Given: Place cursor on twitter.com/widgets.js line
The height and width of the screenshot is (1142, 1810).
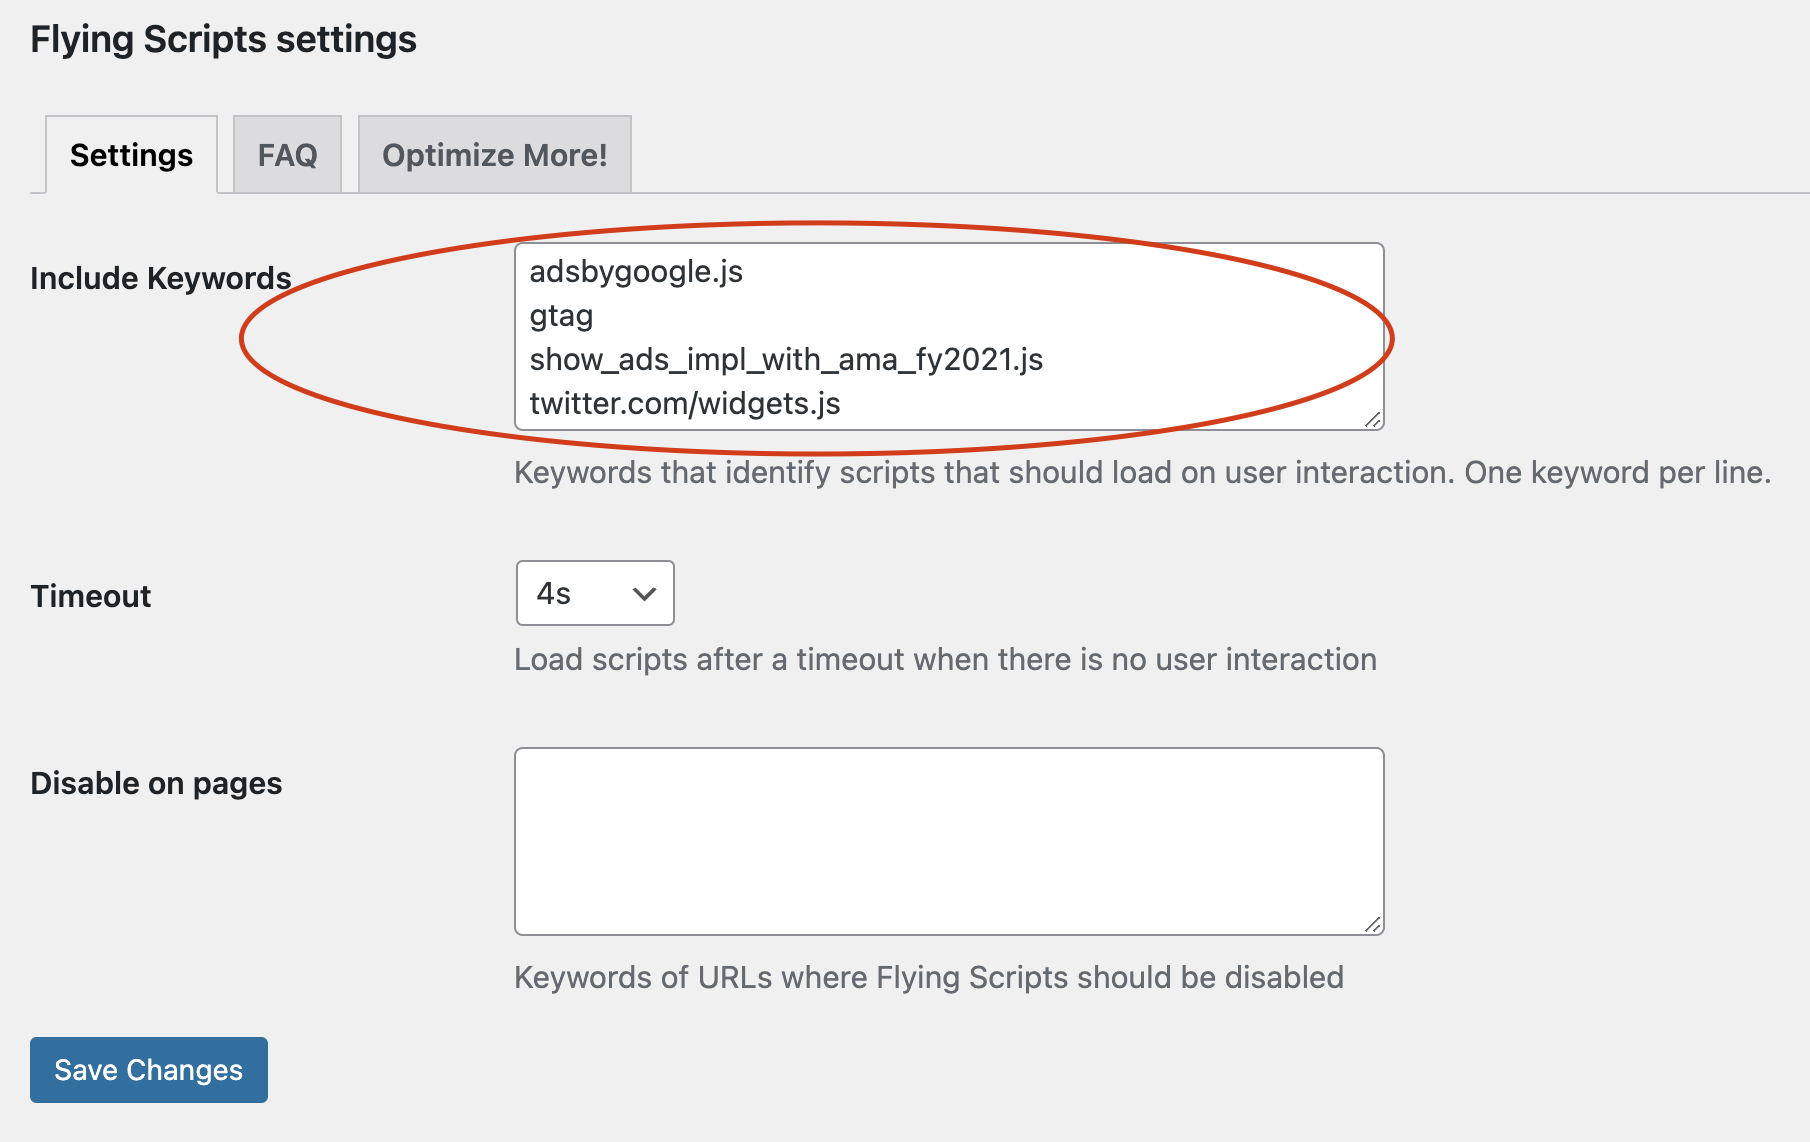Looking at the screenshot, I should [x=685, y=404].
